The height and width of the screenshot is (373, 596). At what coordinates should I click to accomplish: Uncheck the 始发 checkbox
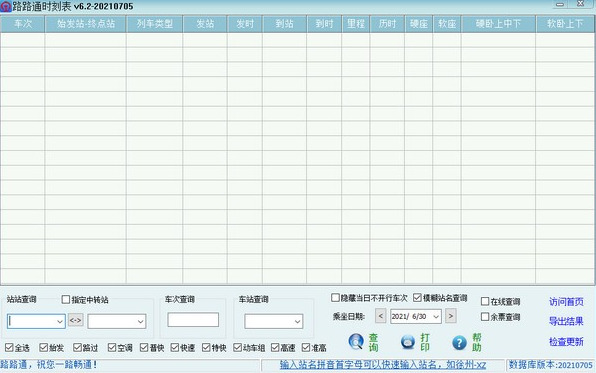click(x=43, y=347)
